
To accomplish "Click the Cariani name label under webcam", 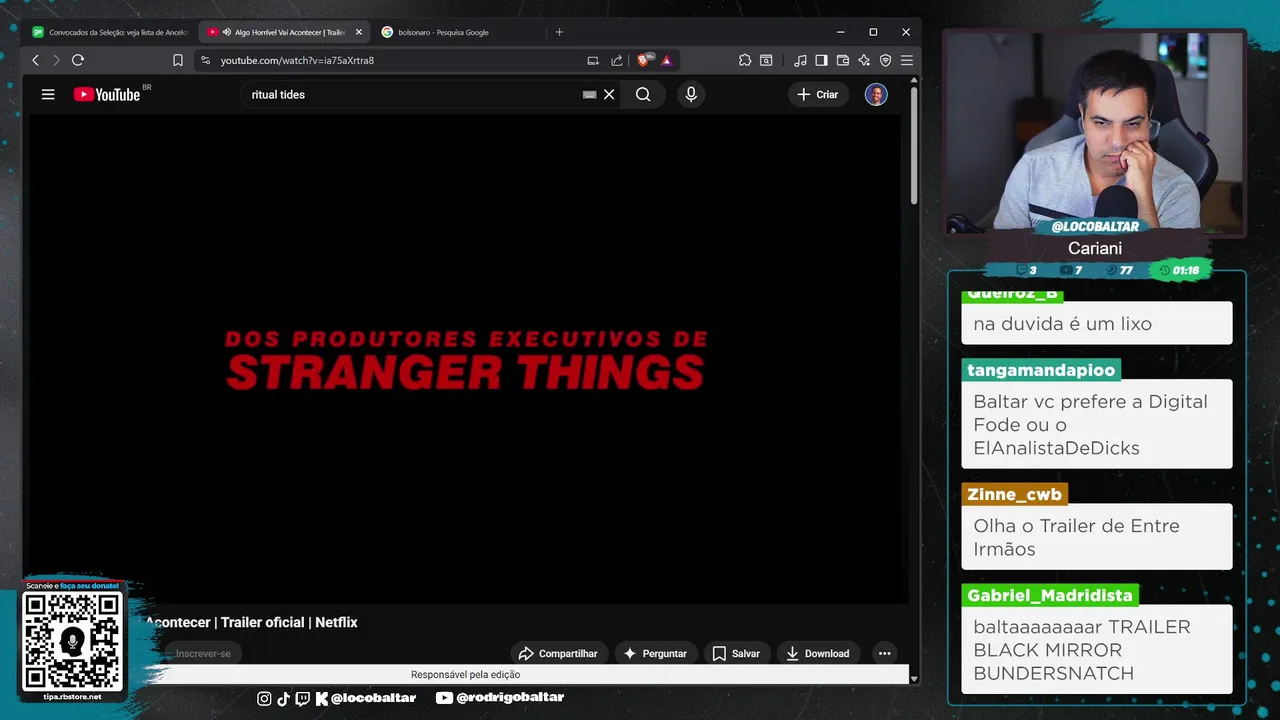I will (x=1095, y=248).
